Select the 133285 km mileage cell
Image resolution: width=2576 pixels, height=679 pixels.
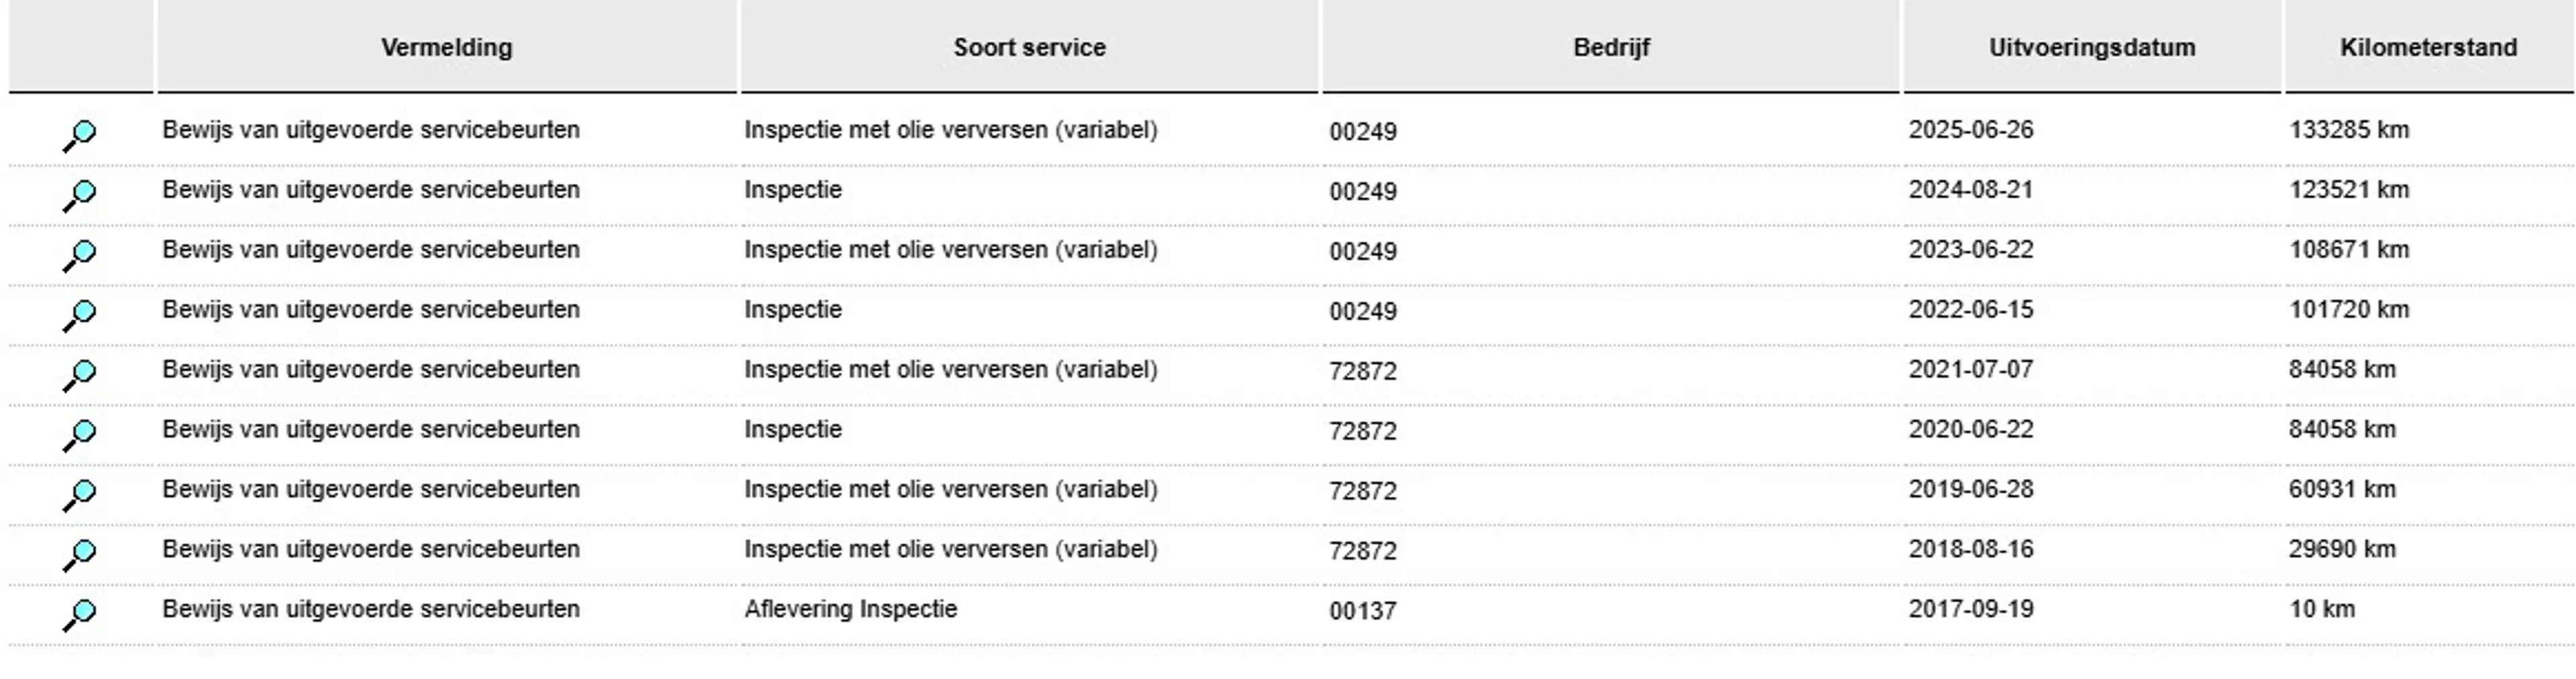[2349, 130]
